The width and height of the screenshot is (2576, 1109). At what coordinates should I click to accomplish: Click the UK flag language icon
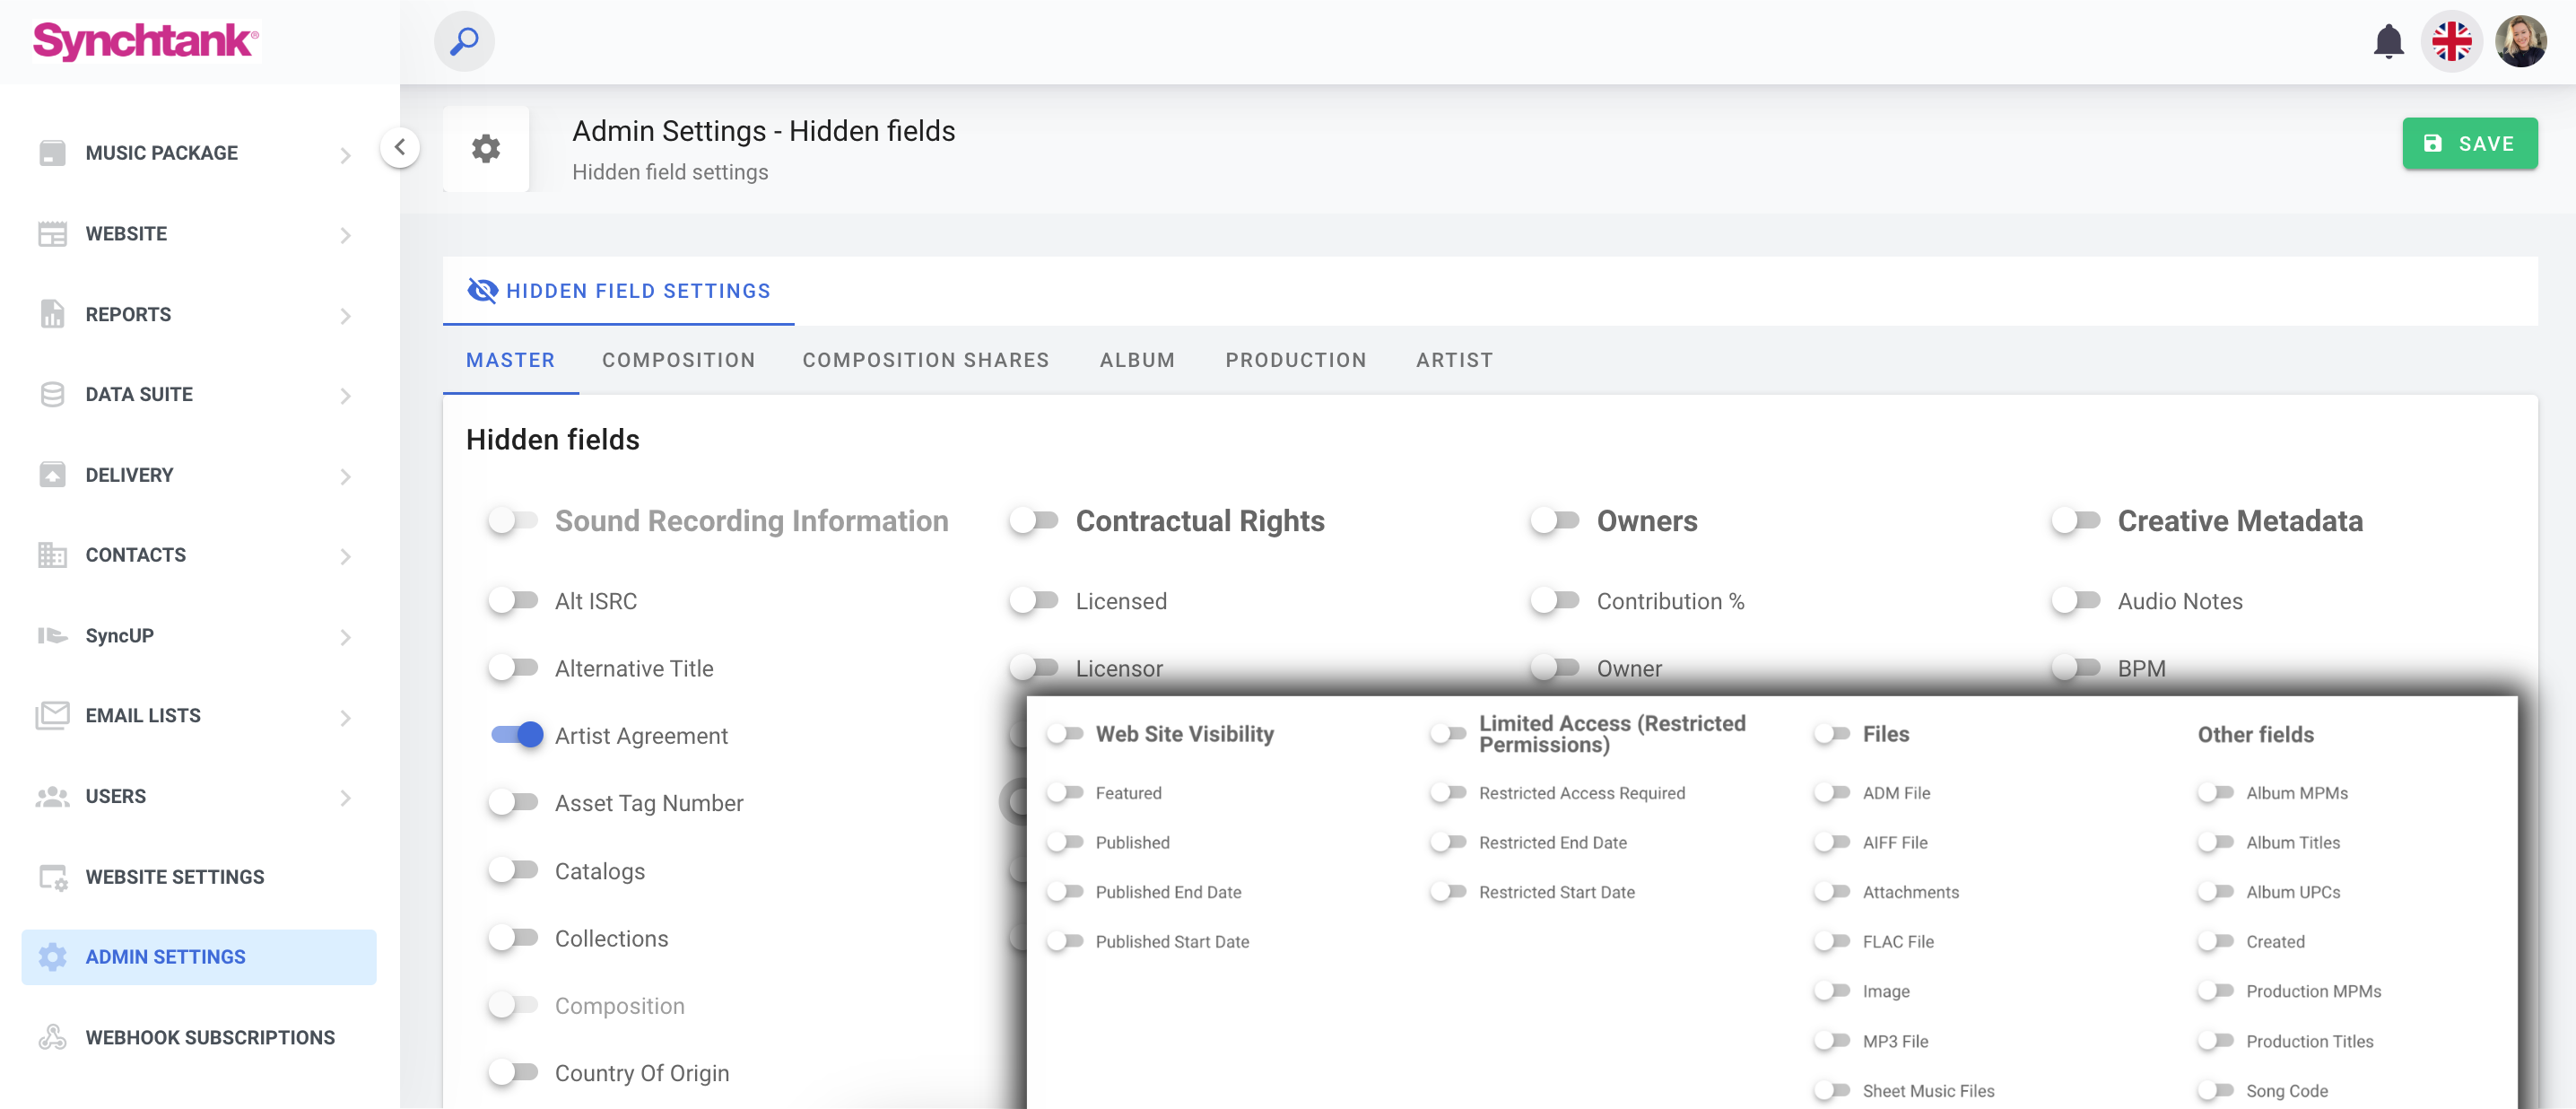[x=2451, y=41]
